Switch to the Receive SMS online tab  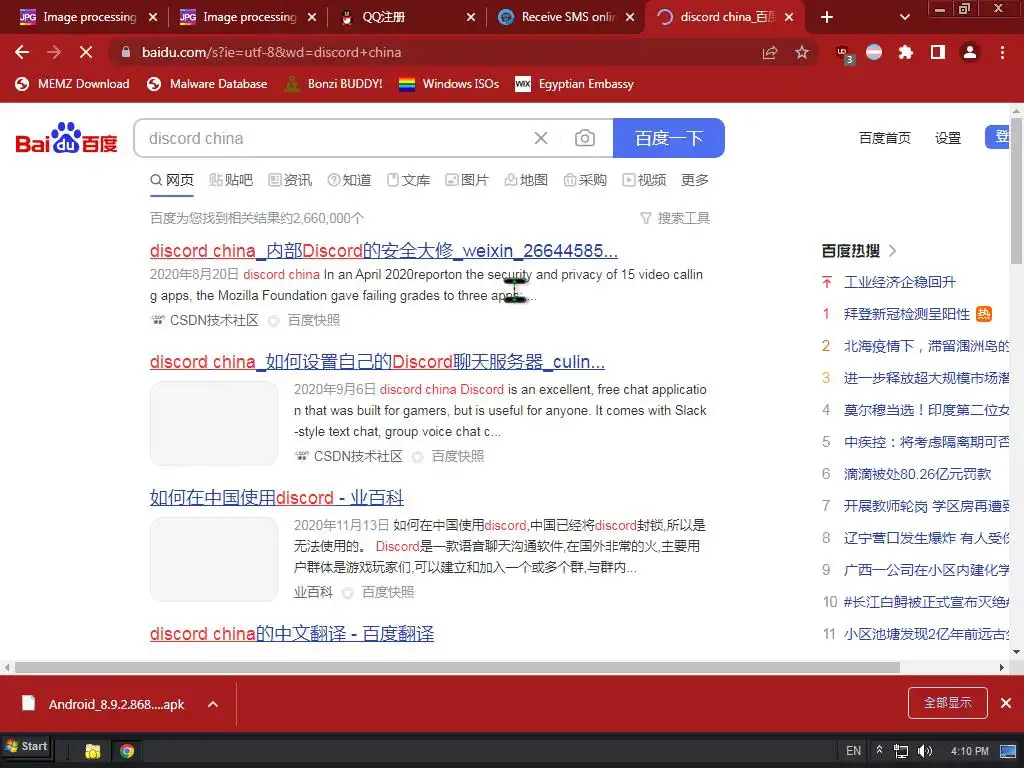pyautogui.click(x=565, y=17)
